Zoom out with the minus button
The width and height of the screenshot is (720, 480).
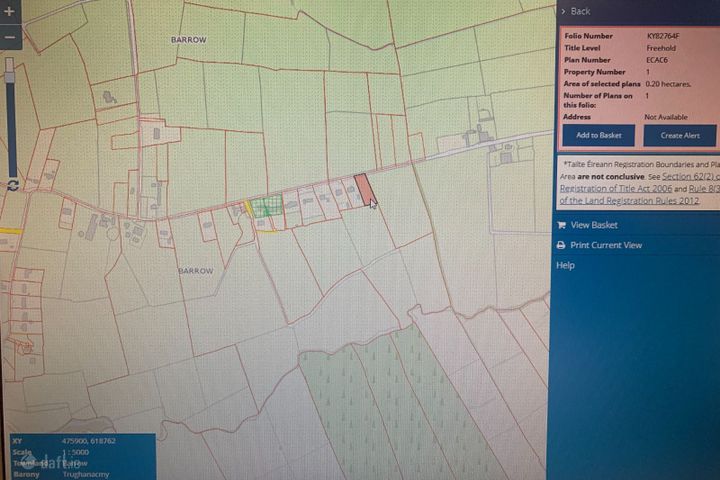10,38
